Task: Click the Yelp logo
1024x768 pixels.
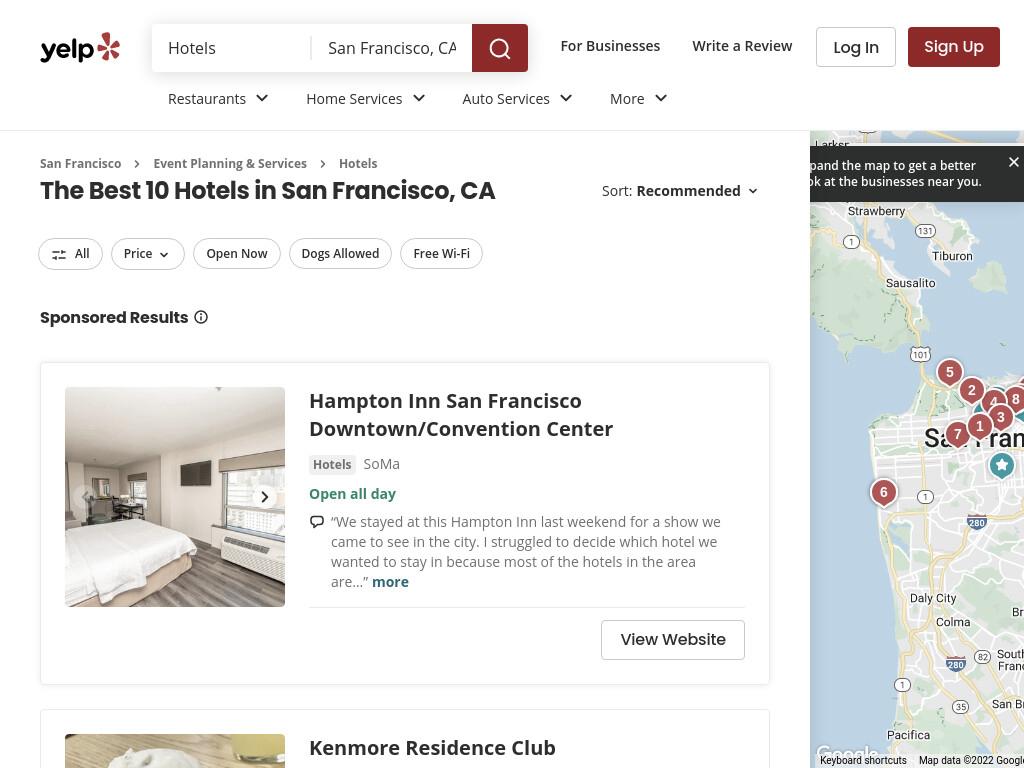Action: (80, 48)
